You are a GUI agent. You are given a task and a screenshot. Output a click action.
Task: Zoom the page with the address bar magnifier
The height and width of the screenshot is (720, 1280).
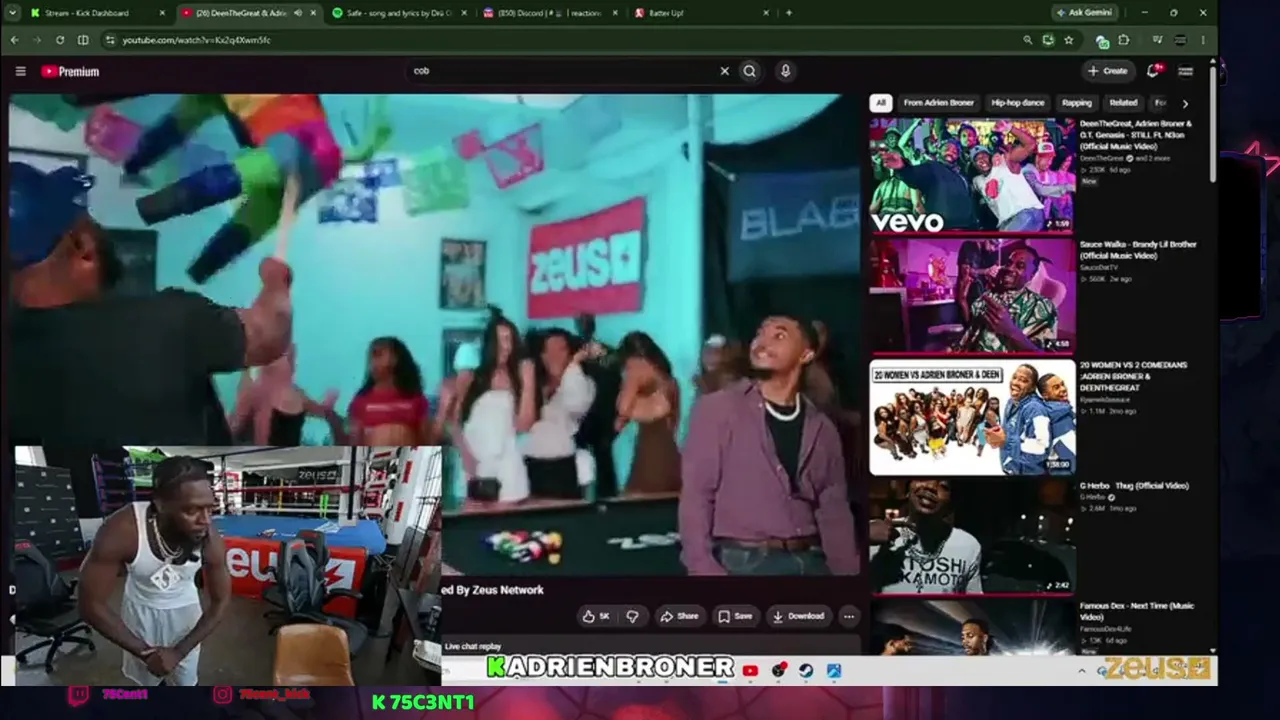tap(1027, 40)
